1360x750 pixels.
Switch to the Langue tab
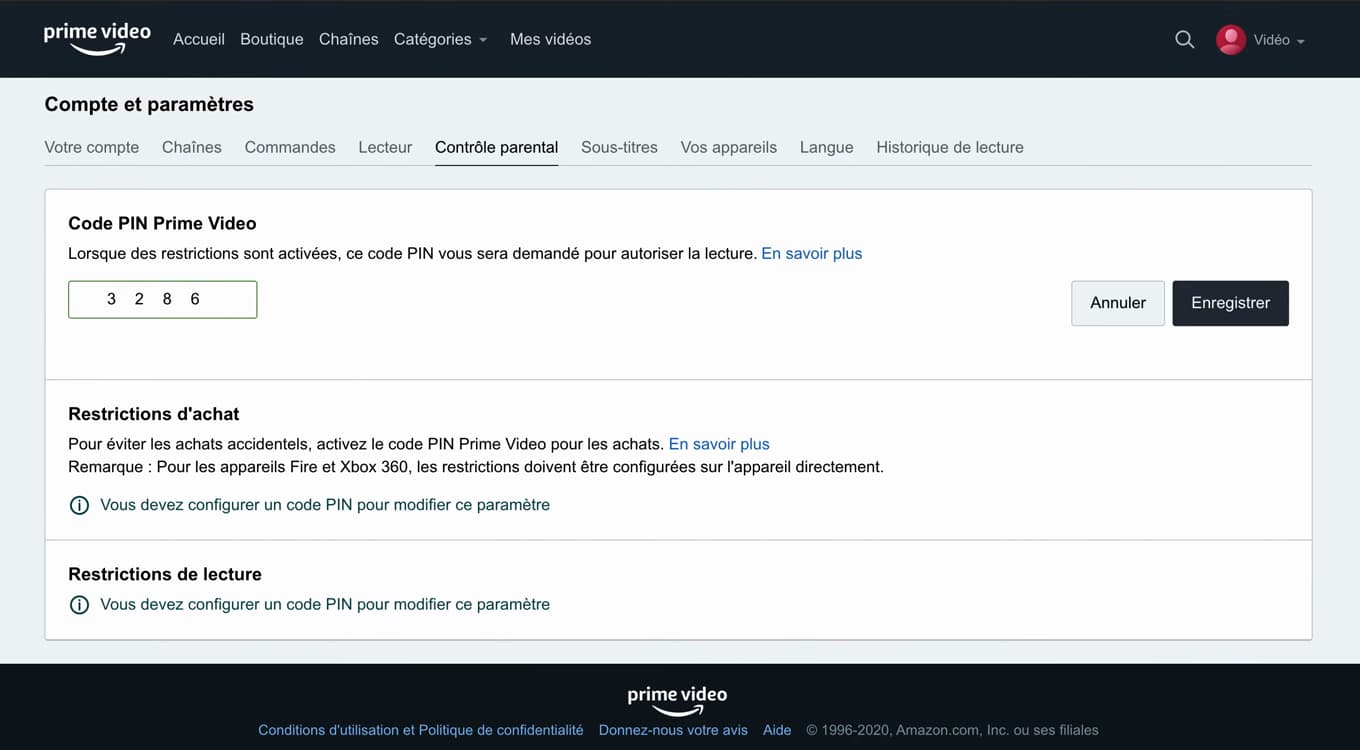click(827, 147)
